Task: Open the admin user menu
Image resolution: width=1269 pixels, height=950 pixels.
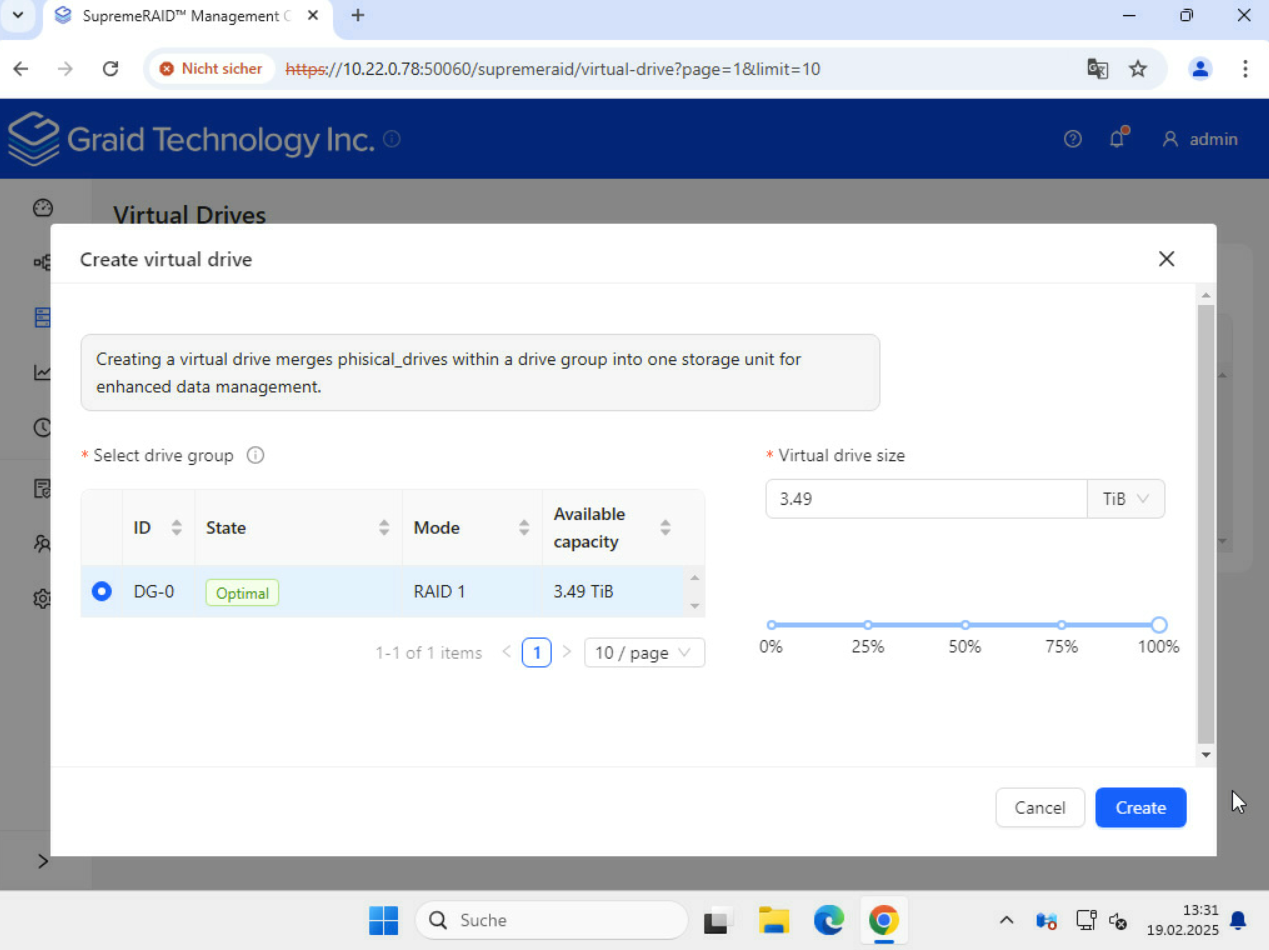Action: [x=1200, y=139]
